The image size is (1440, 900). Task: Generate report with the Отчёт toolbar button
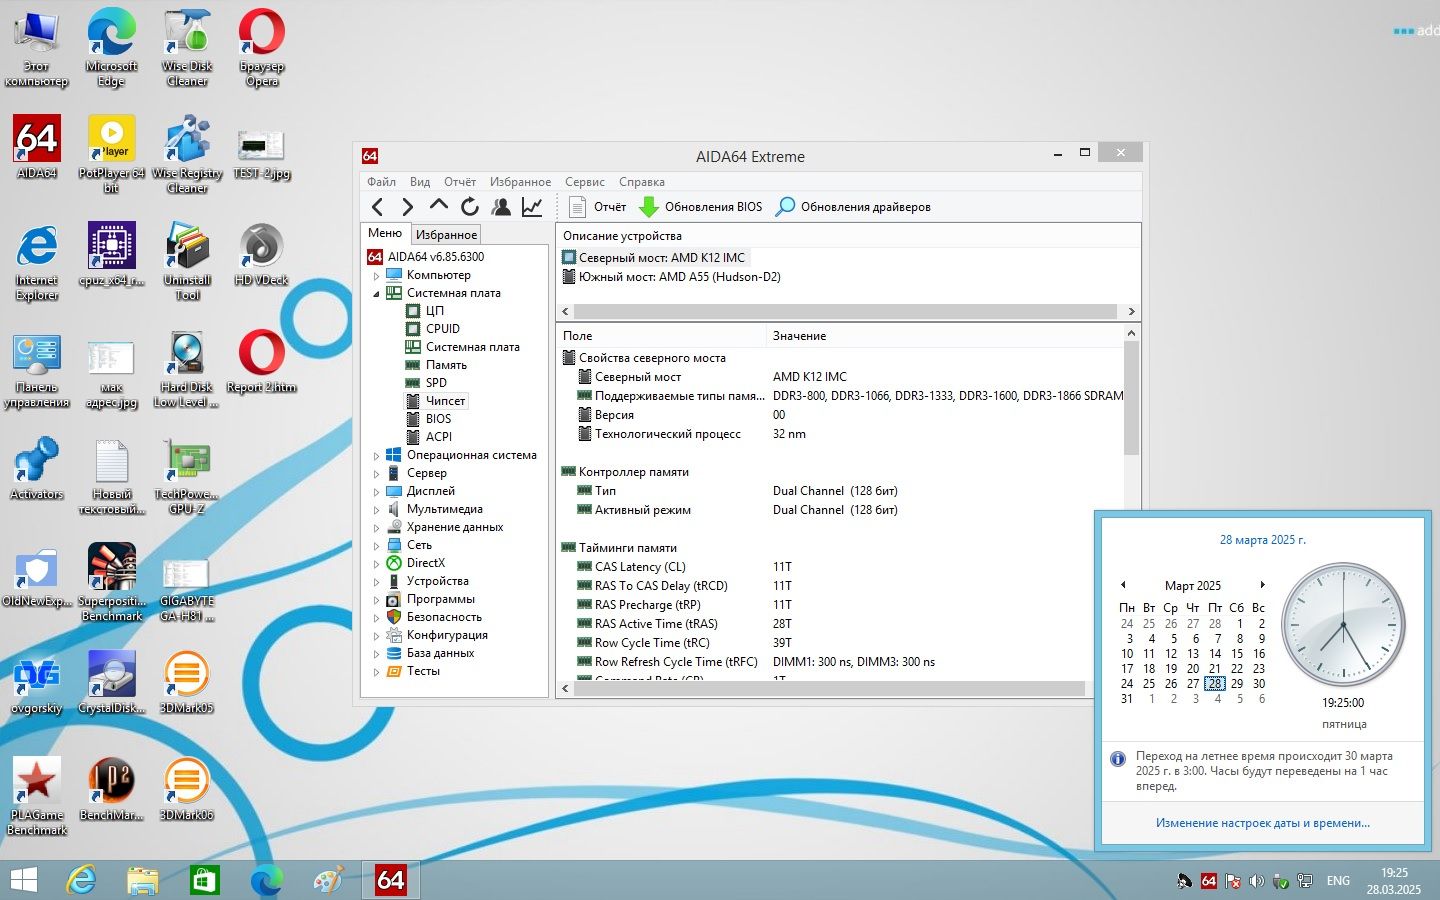(x=597, y=207)
